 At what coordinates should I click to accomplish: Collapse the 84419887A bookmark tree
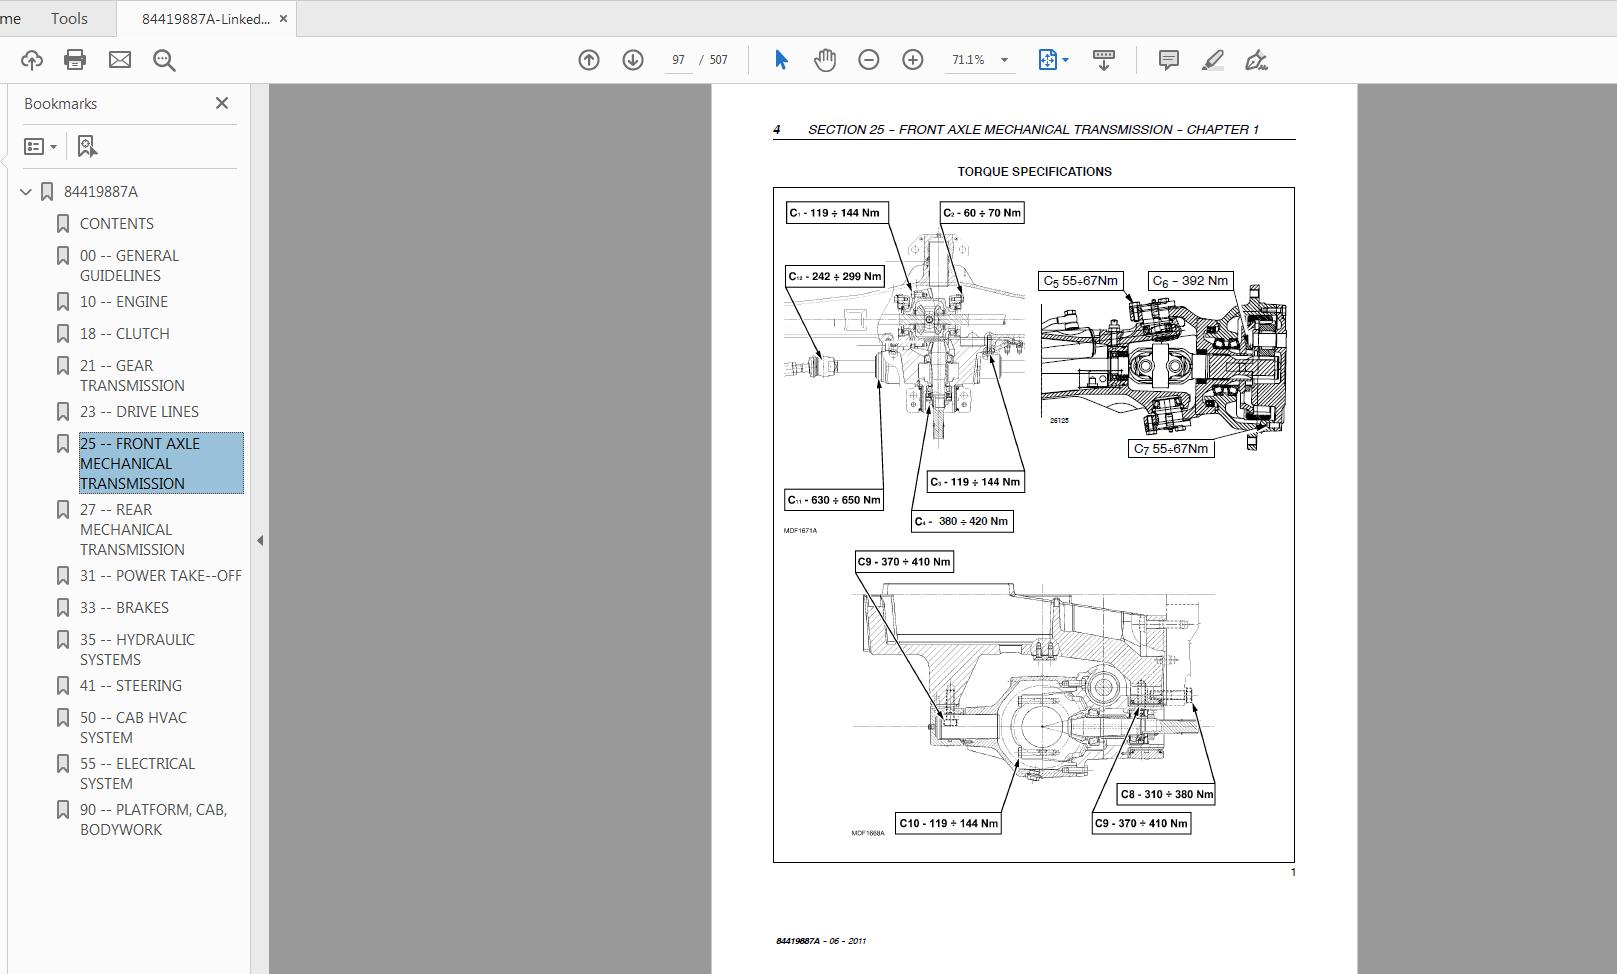coord(24,191)
